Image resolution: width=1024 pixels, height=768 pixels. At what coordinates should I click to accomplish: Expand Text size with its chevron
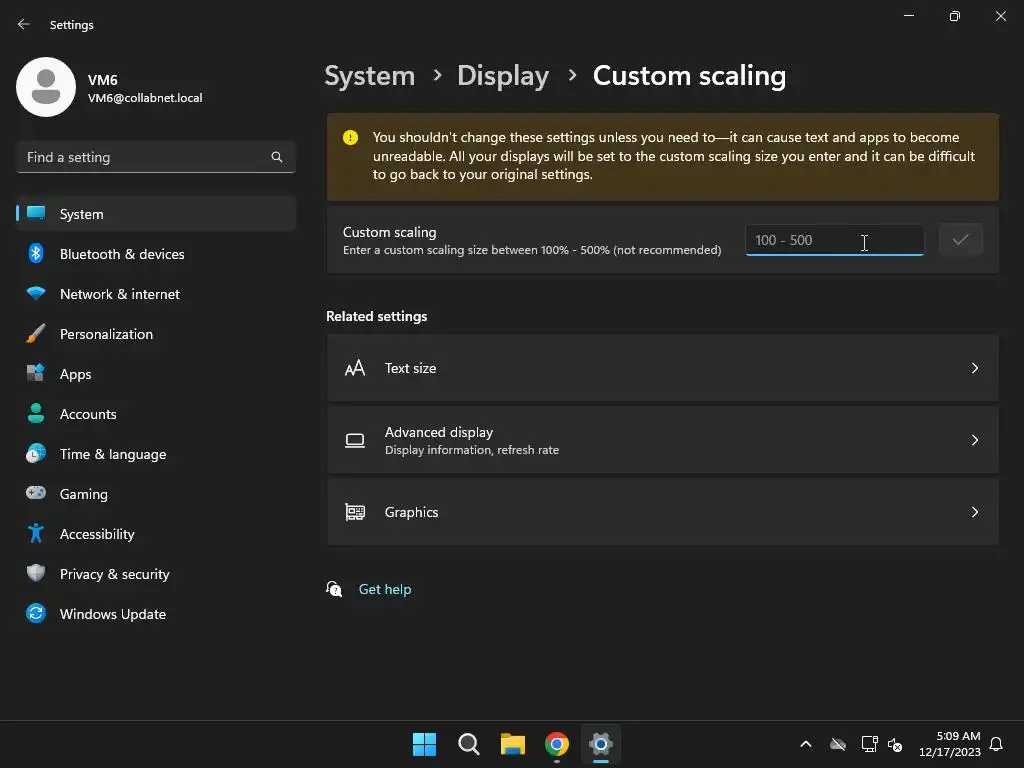(974, 368)
